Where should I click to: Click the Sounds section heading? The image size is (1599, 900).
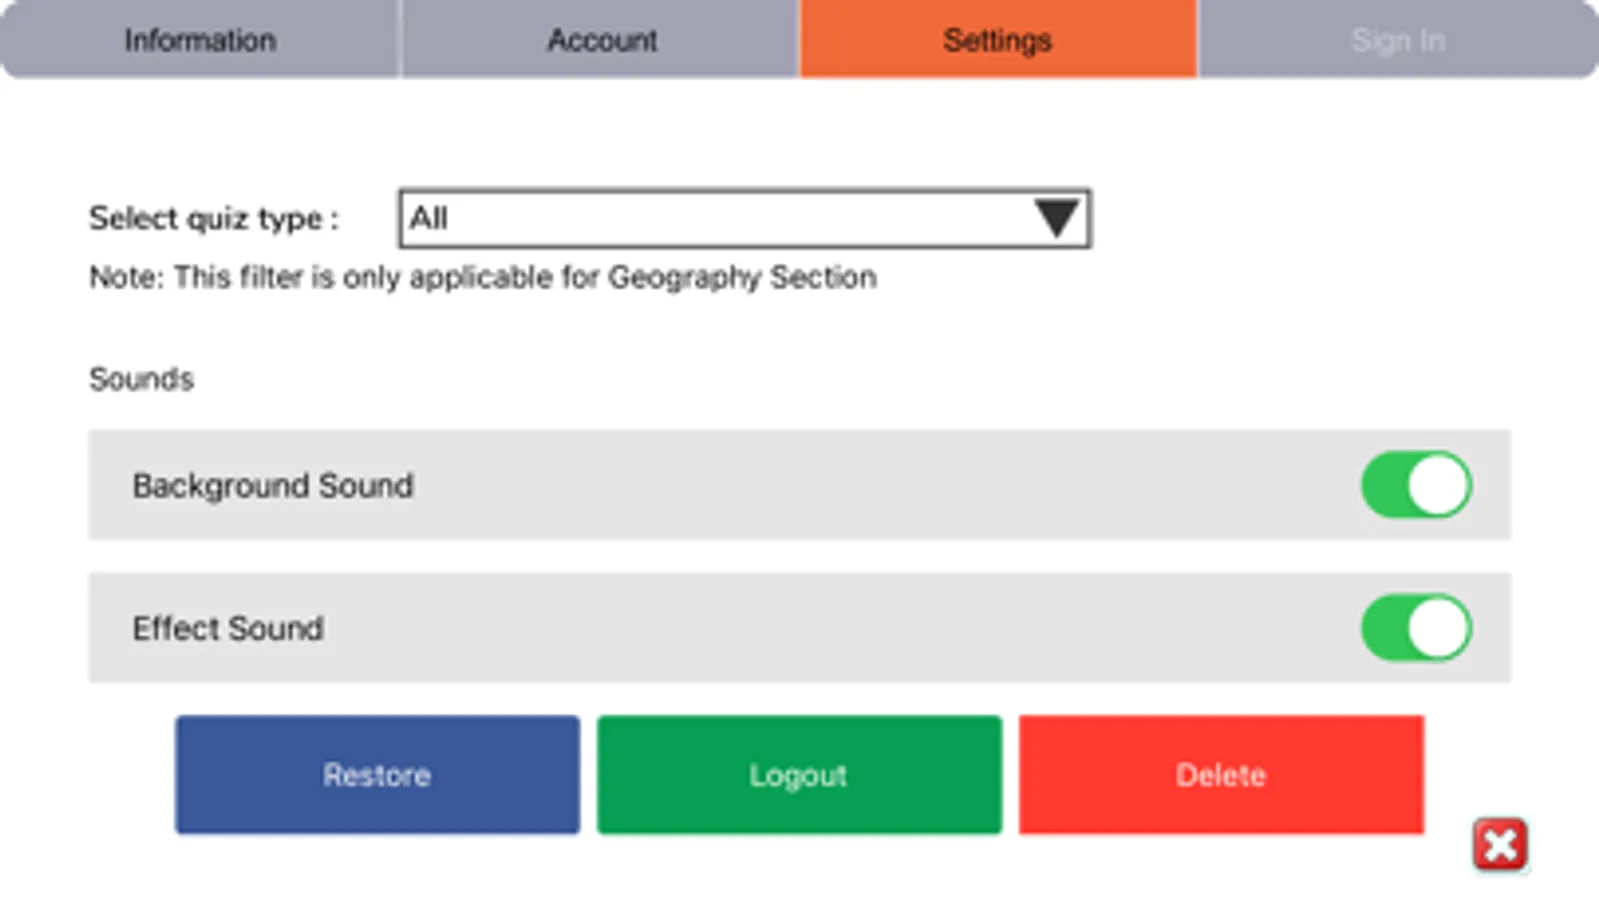141,379
